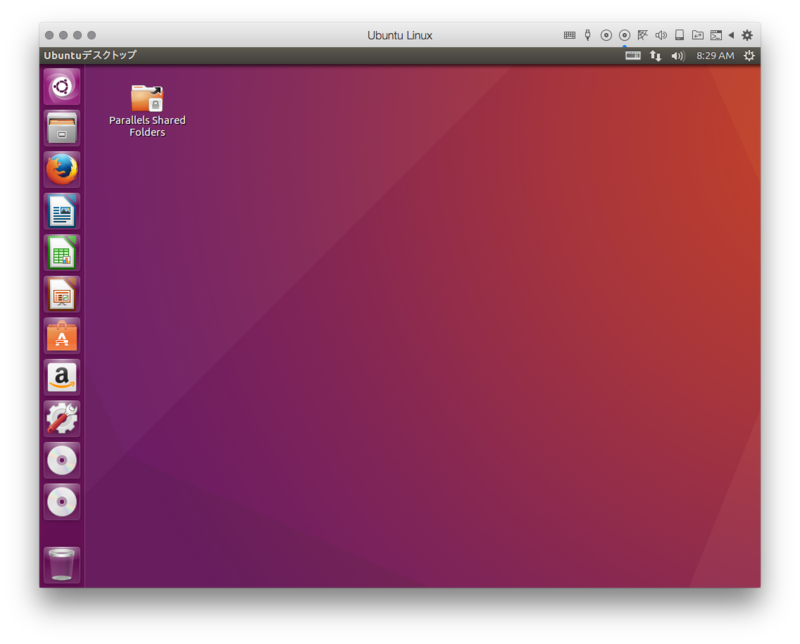Launch Firefox web browser
Screen dimensions: 800x644
click(62, 169)
